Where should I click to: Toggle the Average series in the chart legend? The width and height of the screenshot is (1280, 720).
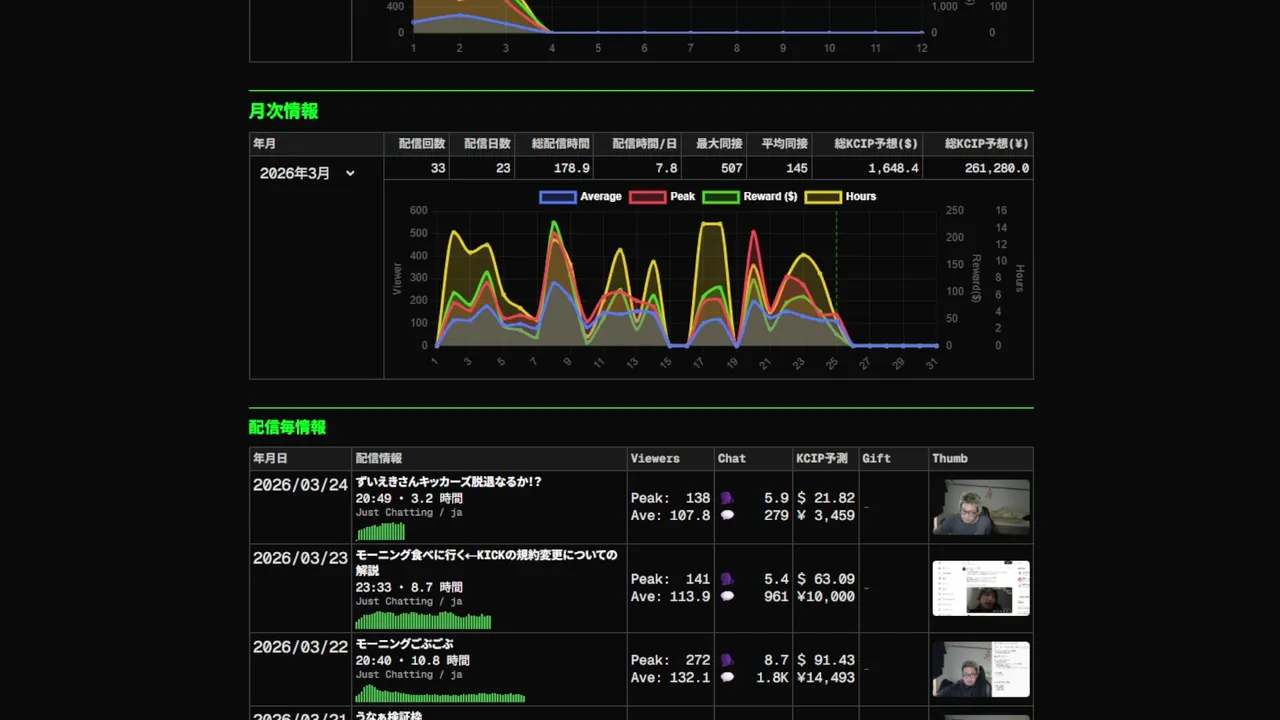tap(581, 197)
